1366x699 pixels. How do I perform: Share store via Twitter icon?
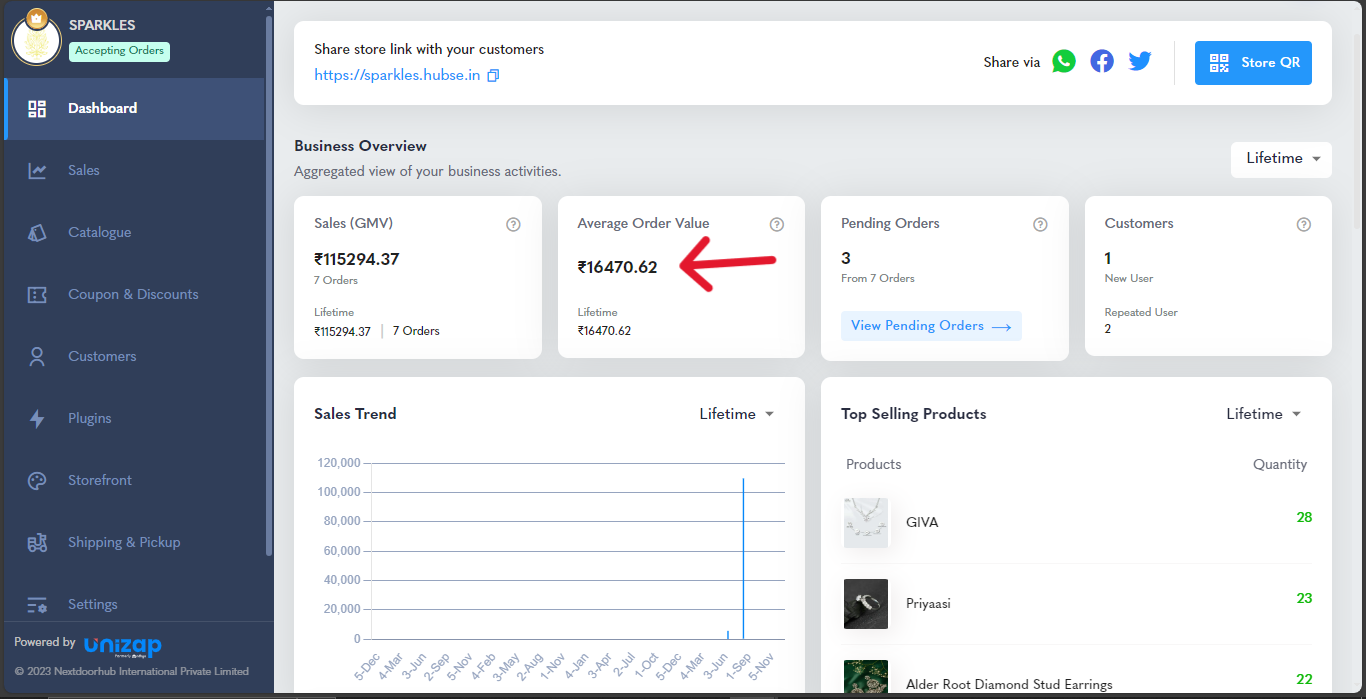[x=1140, y=61]
